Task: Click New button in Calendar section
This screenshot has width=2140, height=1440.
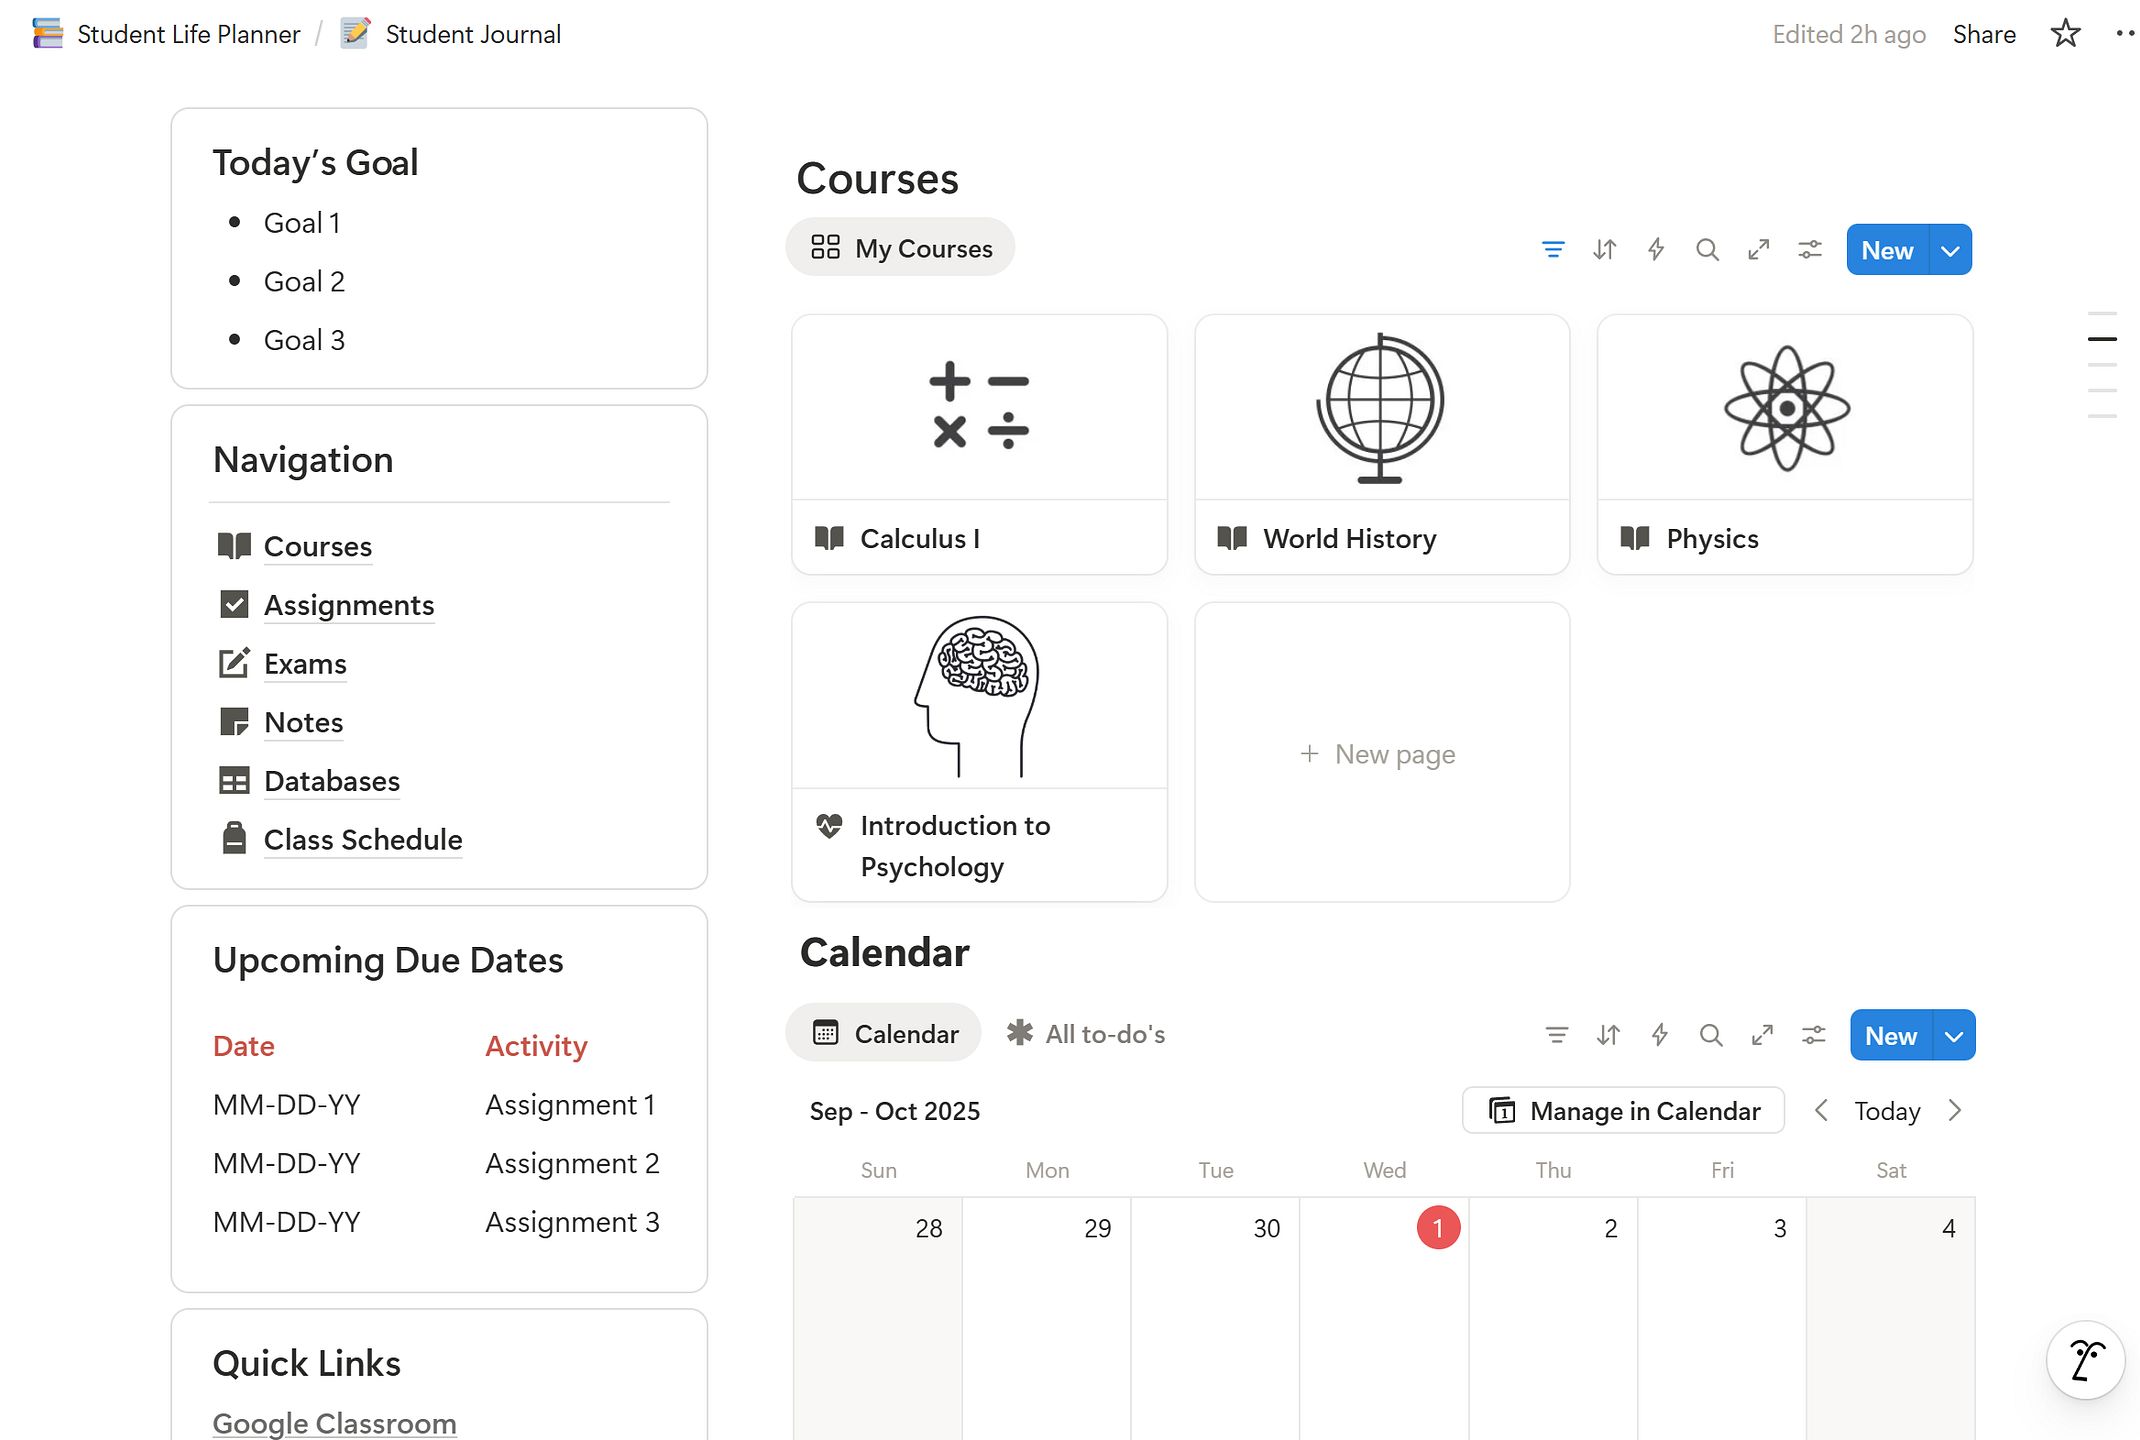Action: point(1891,1036)
